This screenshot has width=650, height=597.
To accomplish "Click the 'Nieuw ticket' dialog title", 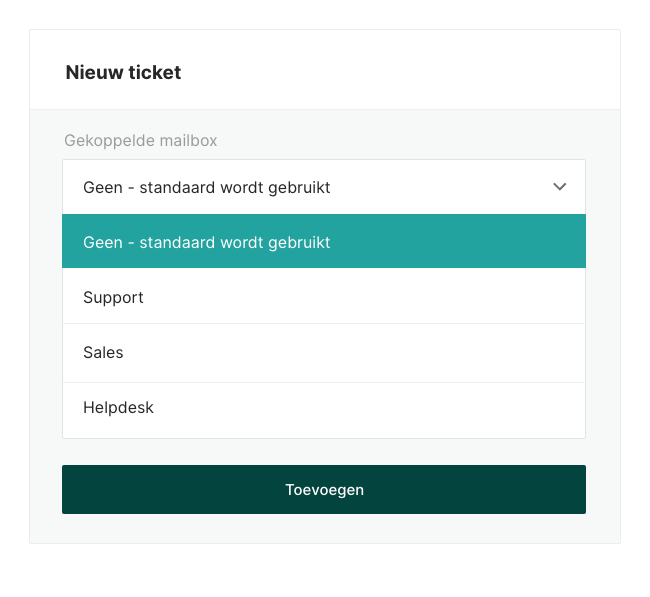I will pos(123,72).
